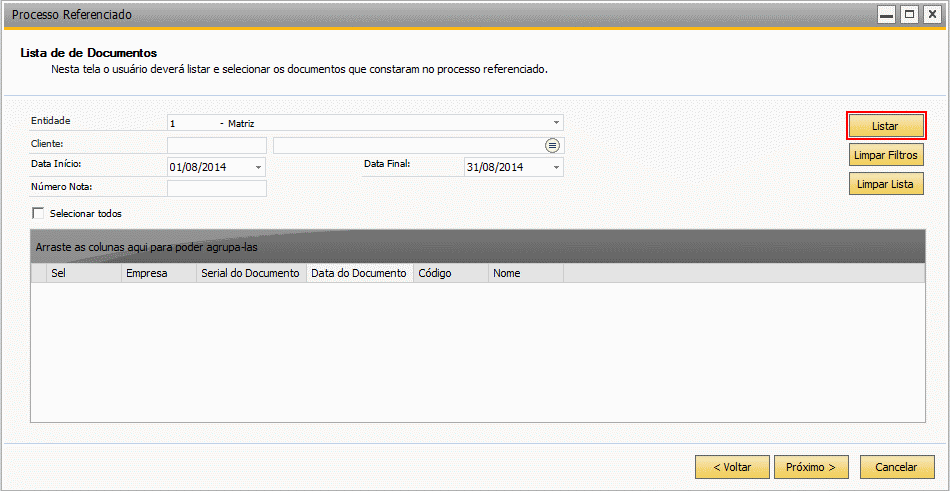Open the Cliente lookup list icon
The image size is (950, 491).
click(552, 145)
